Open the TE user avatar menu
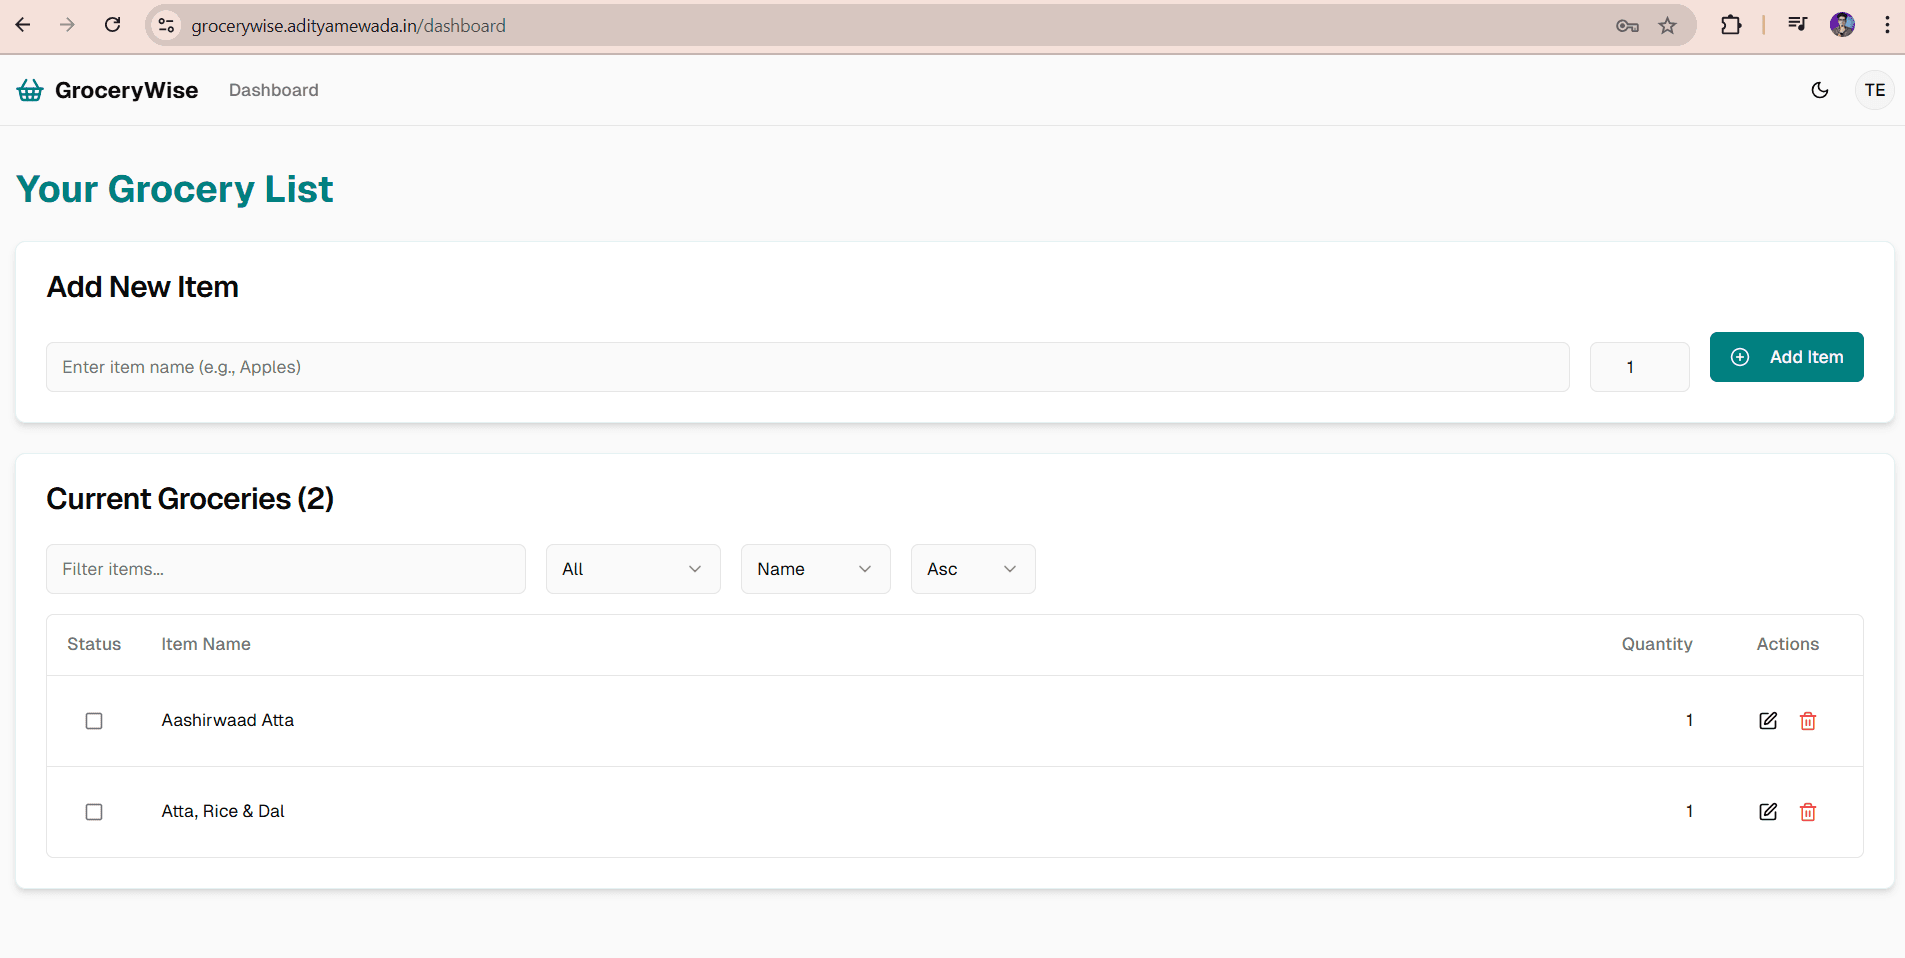This screenshot has width=1905, height=958. click(x=1874, y=90)
